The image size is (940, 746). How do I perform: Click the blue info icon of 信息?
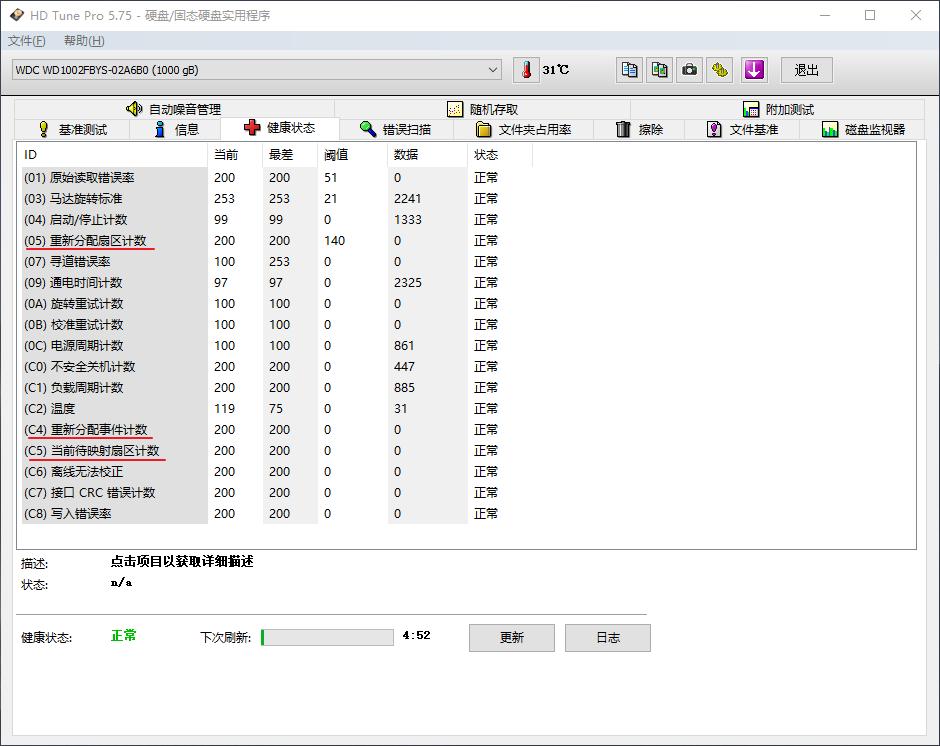tap(159, 129)
